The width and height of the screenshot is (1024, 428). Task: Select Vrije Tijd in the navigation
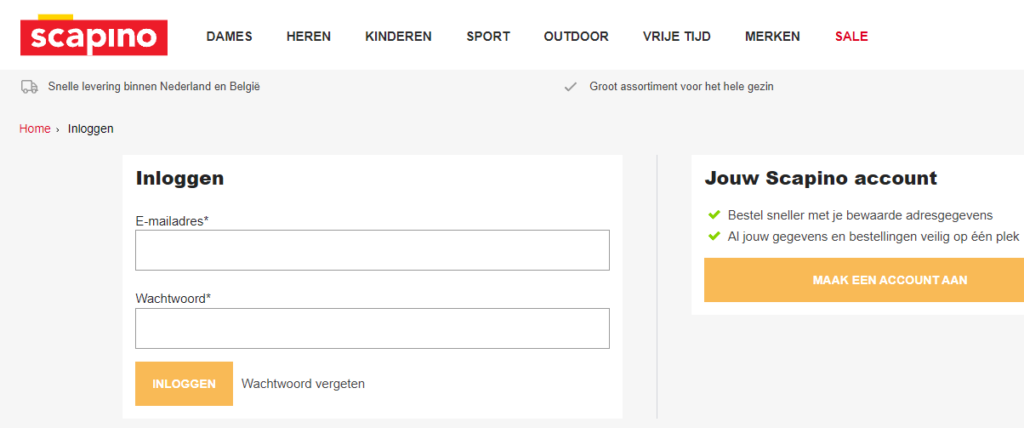click(677, 37)
